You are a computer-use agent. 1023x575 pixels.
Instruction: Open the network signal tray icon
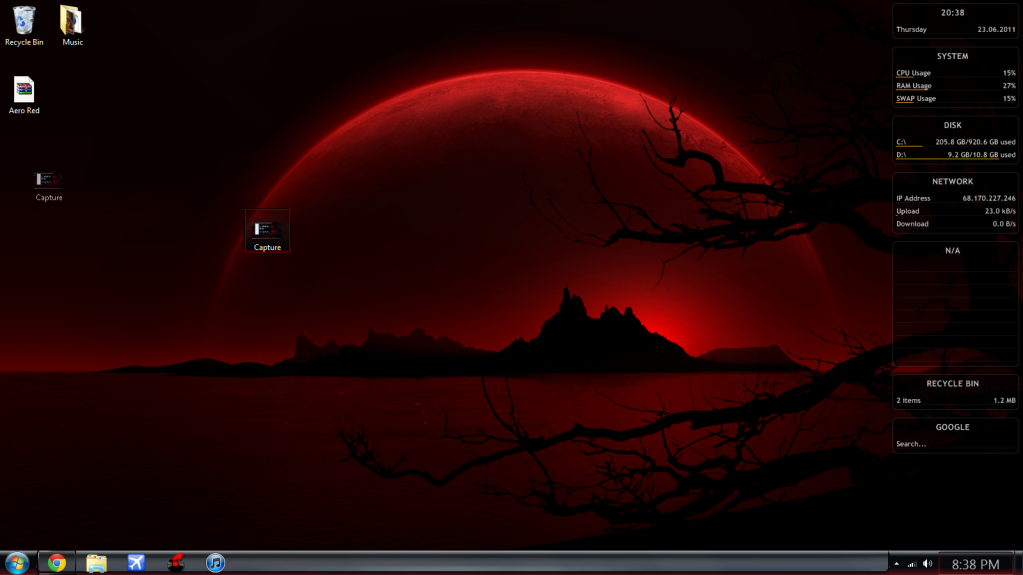[x=911, y=564]
